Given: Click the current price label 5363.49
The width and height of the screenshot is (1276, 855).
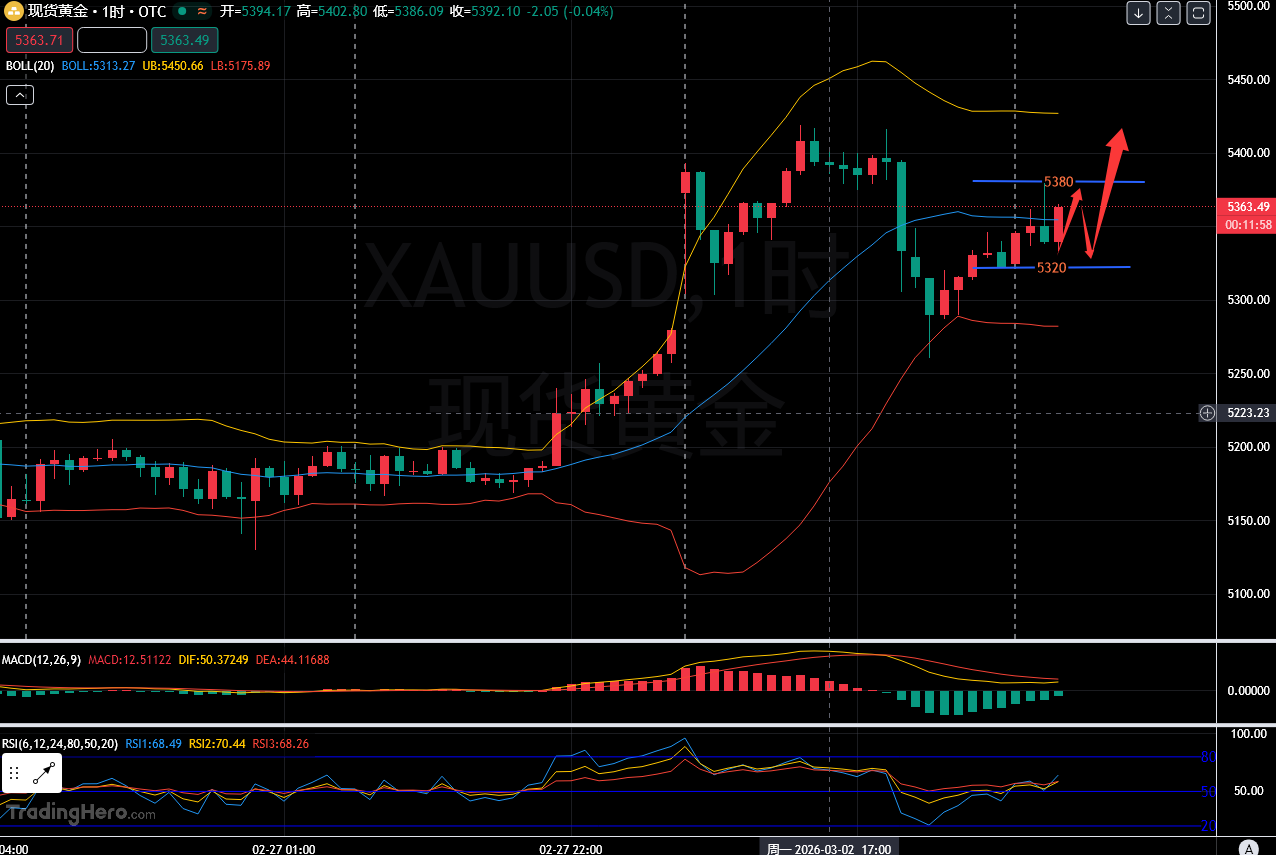Looking at the screenshot, I should (1248, 207).
